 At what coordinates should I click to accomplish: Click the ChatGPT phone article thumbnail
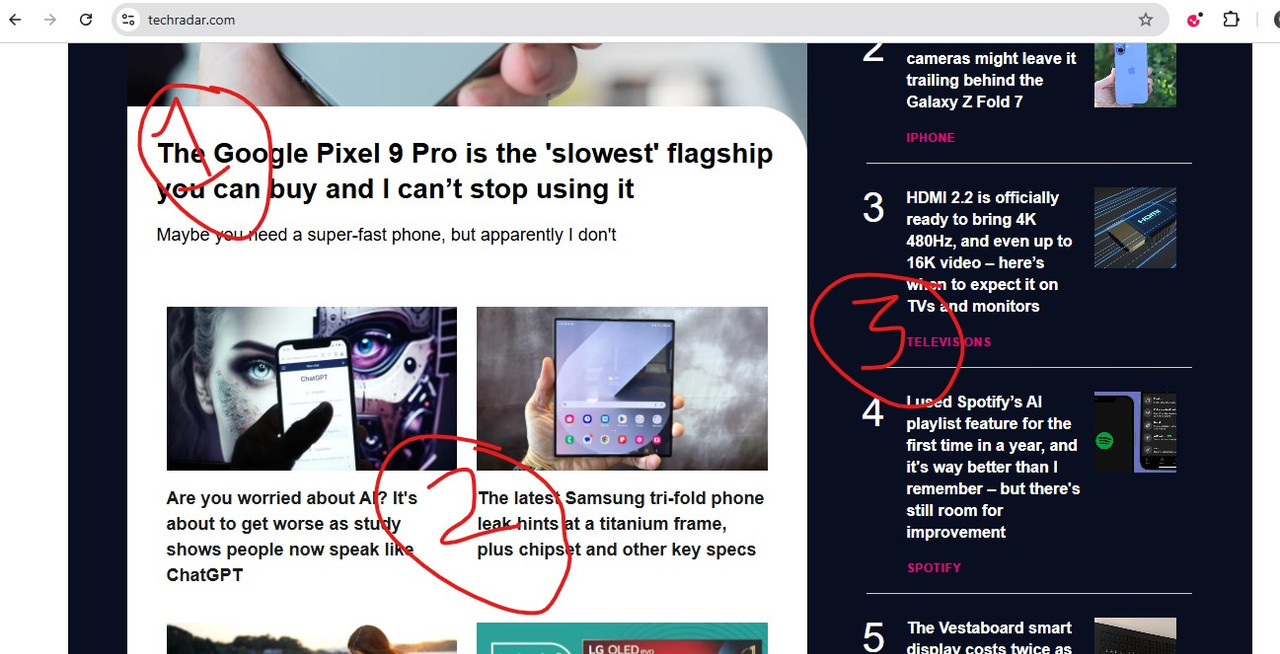(x=312, y=388)
